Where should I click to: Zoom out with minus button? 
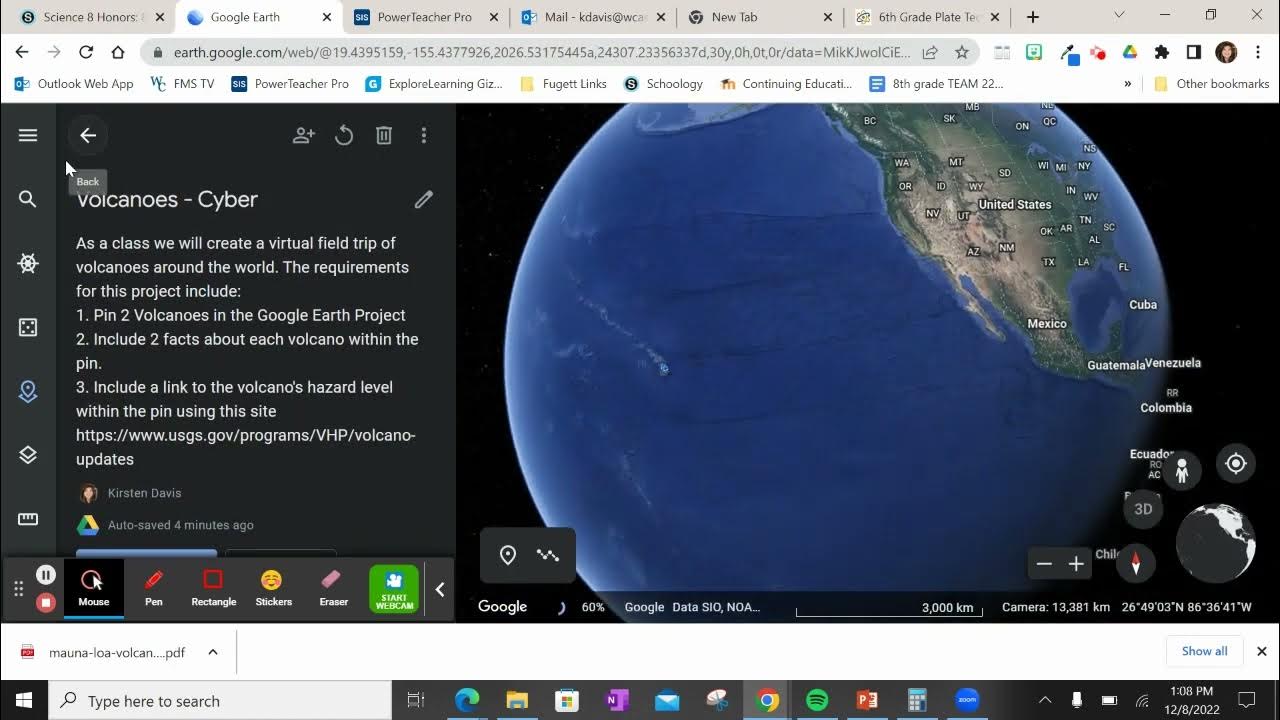click(1044, 564)
